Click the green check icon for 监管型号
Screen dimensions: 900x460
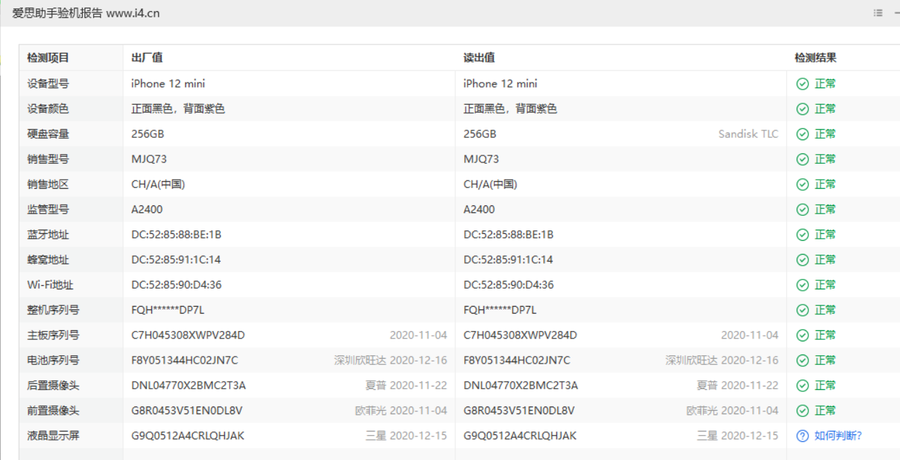point(802,210)
